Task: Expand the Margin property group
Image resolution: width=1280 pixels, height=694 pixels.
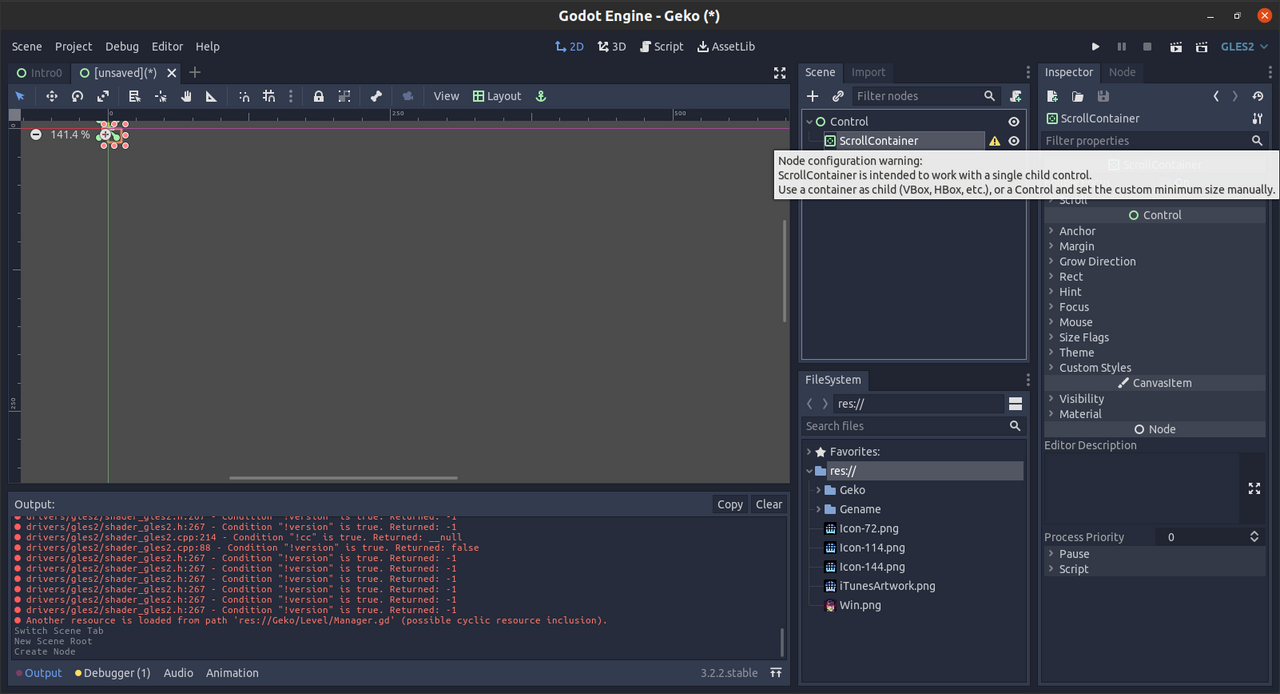Action: [1077, 246]
